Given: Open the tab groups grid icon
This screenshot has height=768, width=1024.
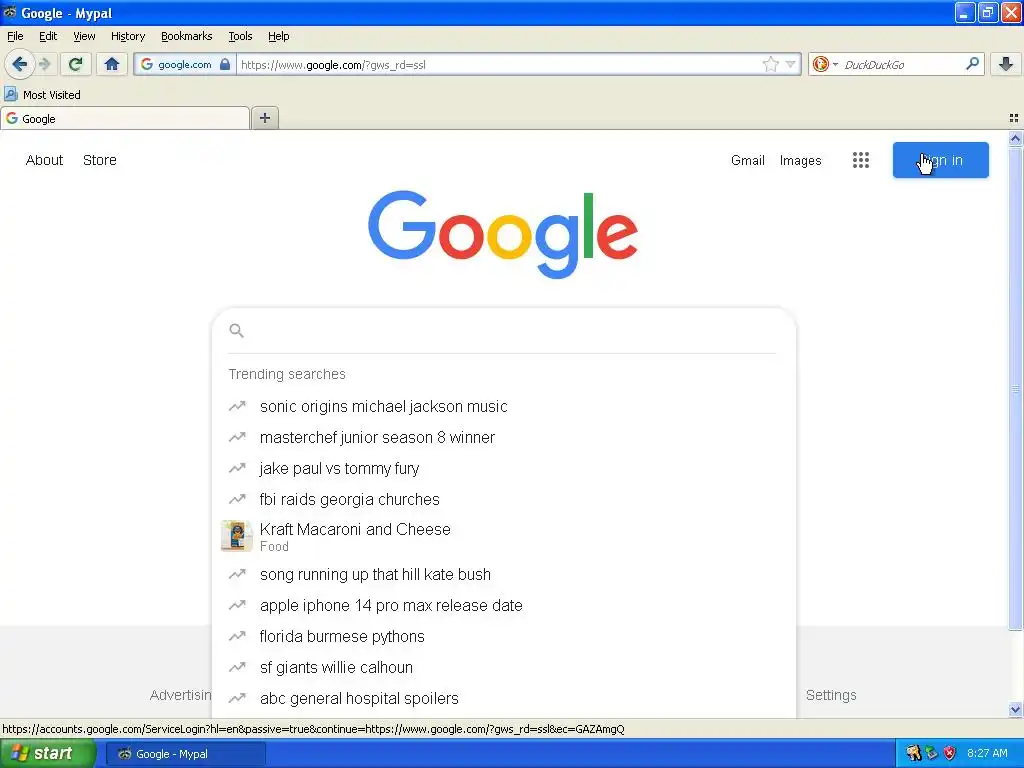Looking at the screenshot, I should (1014, 118).
